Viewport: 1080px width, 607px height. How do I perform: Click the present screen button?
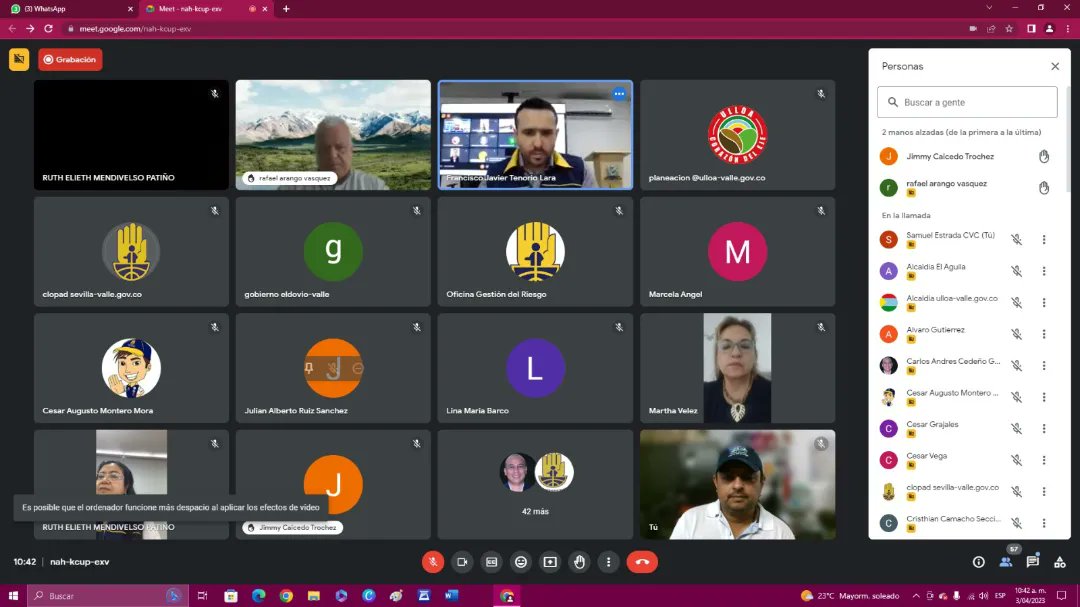click(550, 562)
